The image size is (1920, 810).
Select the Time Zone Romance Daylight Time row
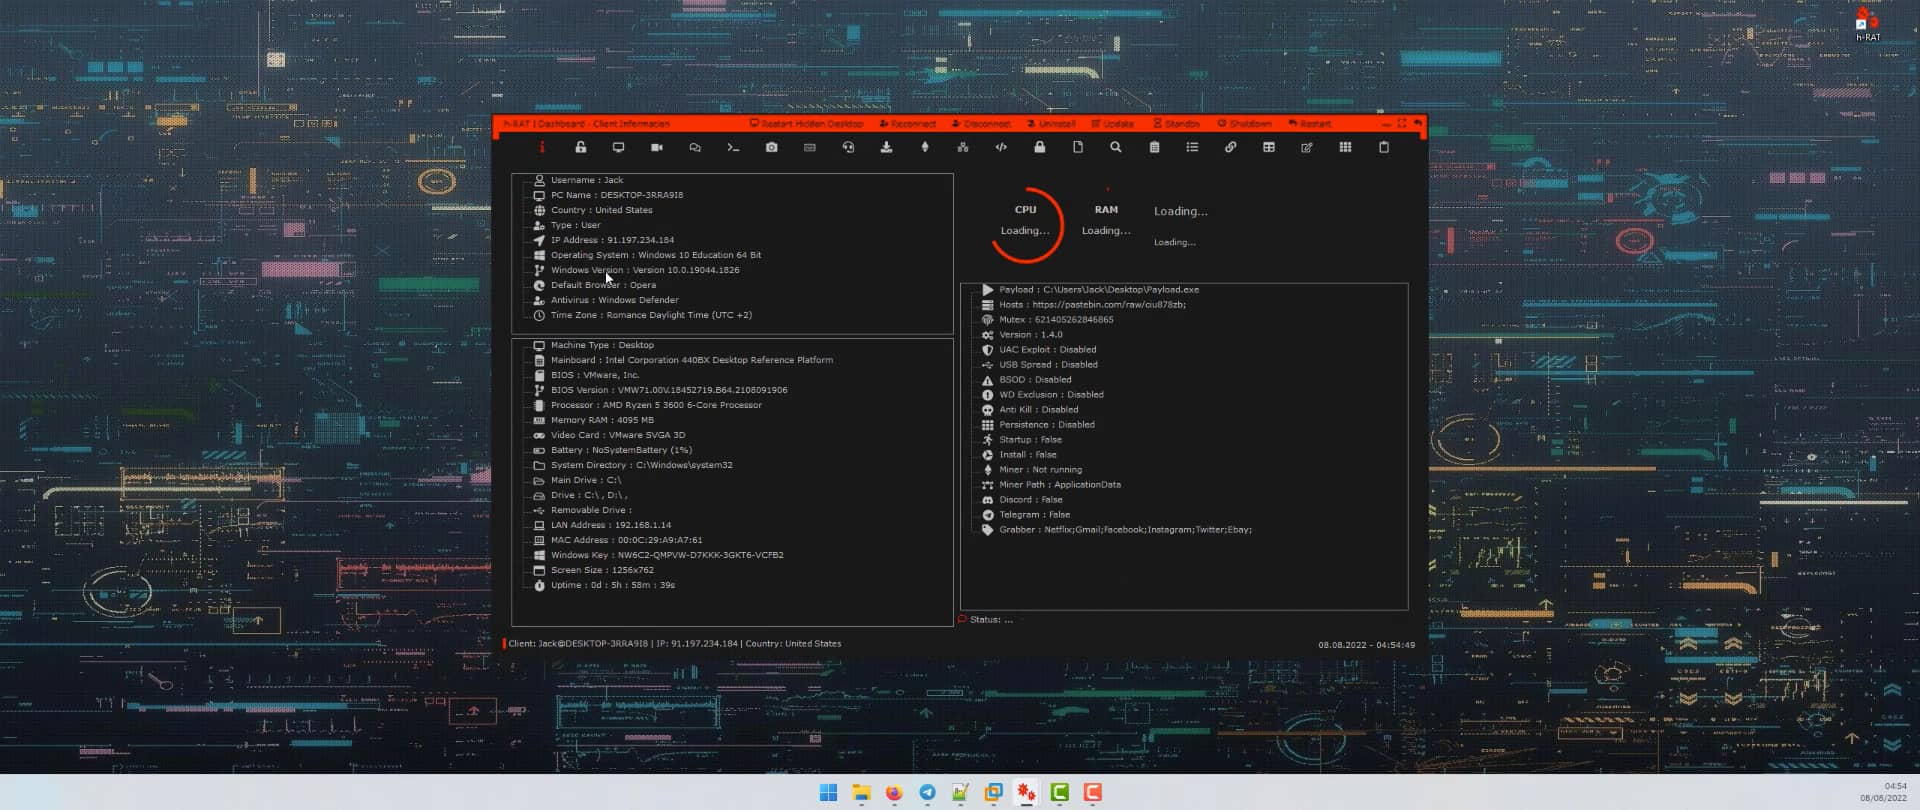642,315
